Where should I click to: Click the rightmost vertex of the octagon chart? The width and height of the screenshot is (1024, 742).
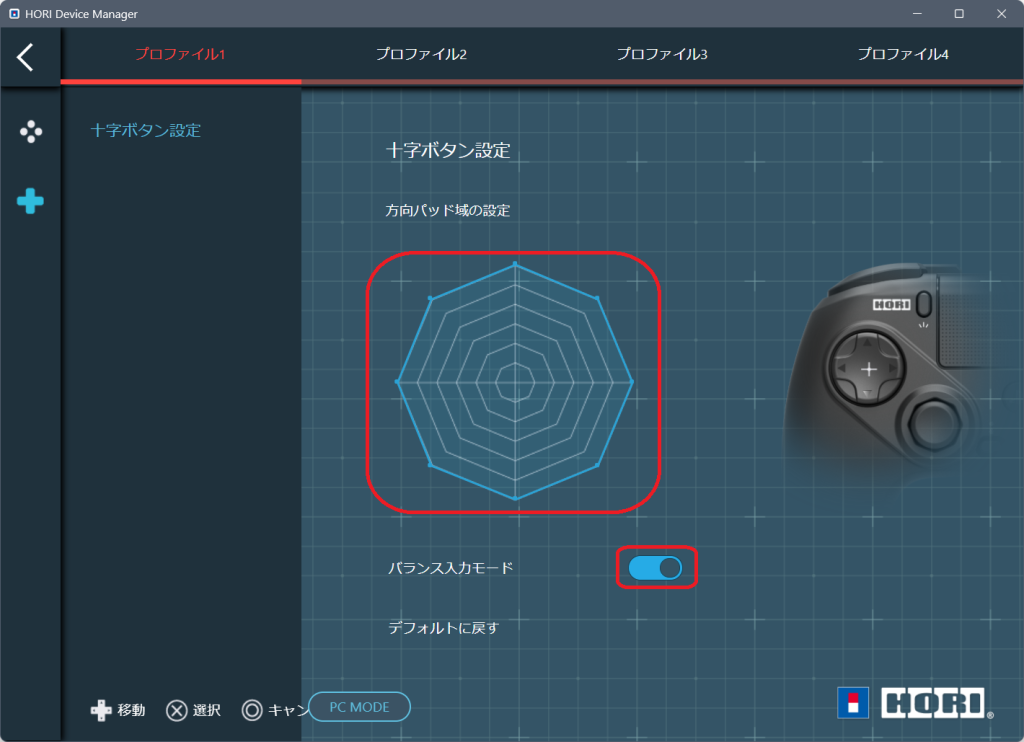coord(632,381)
